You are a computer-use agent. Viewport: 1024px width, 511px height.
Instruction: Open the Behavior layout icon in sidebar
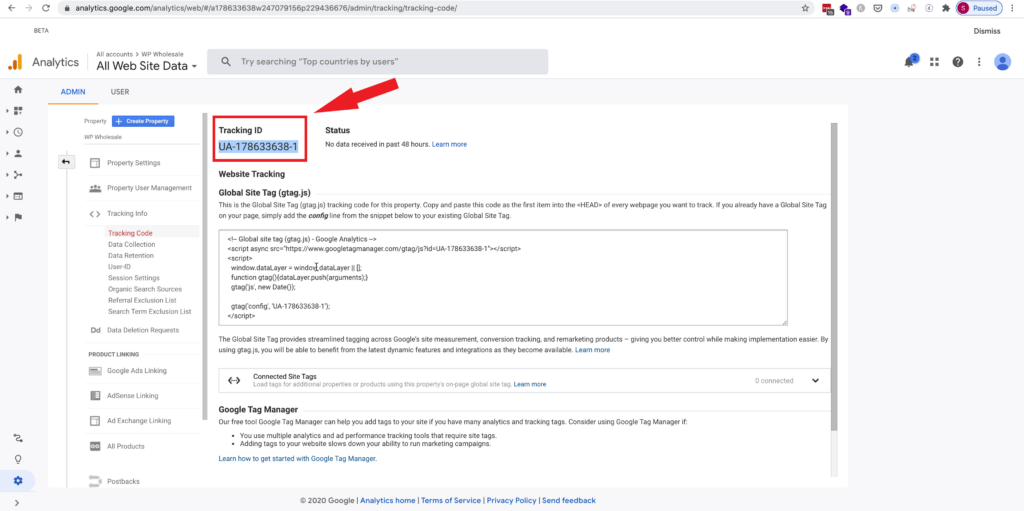coord(18,196)
